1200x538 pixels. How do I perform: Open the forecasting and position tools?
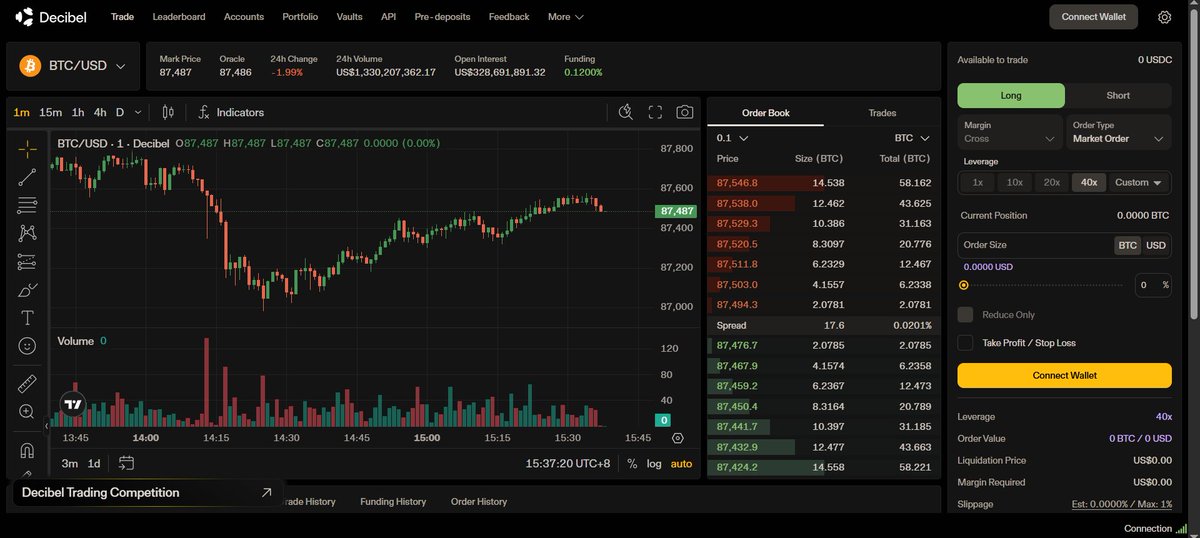[x=27, y=262]
